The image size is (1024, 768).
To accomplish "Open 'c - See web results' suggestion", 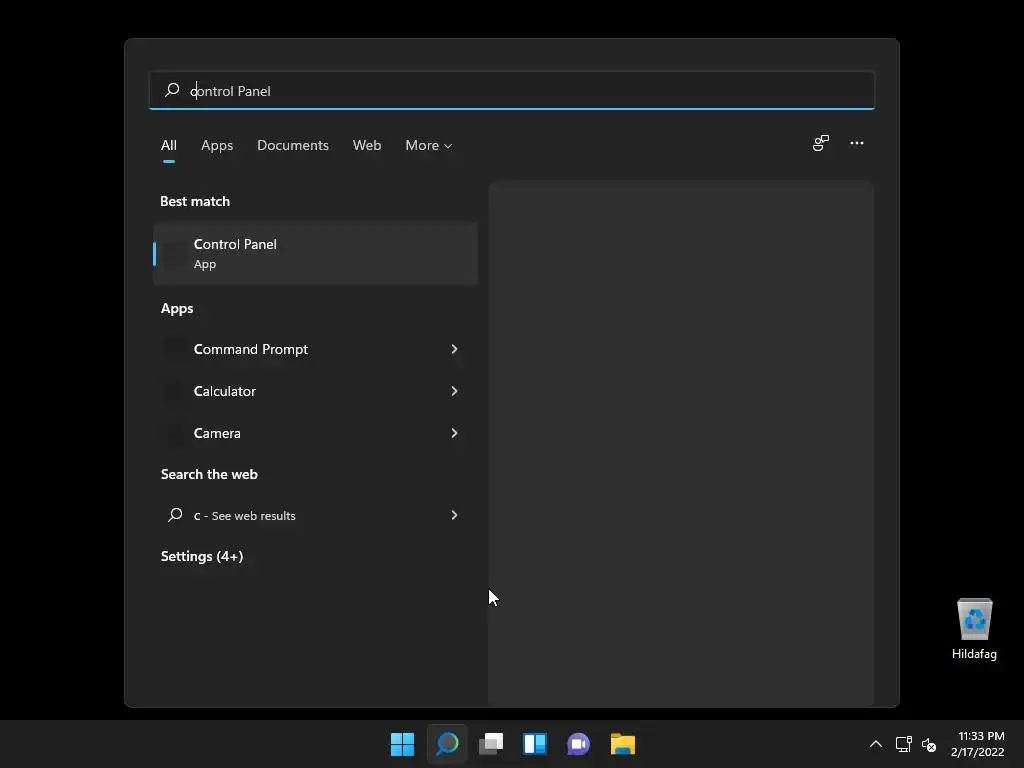I will coord(244,515).
